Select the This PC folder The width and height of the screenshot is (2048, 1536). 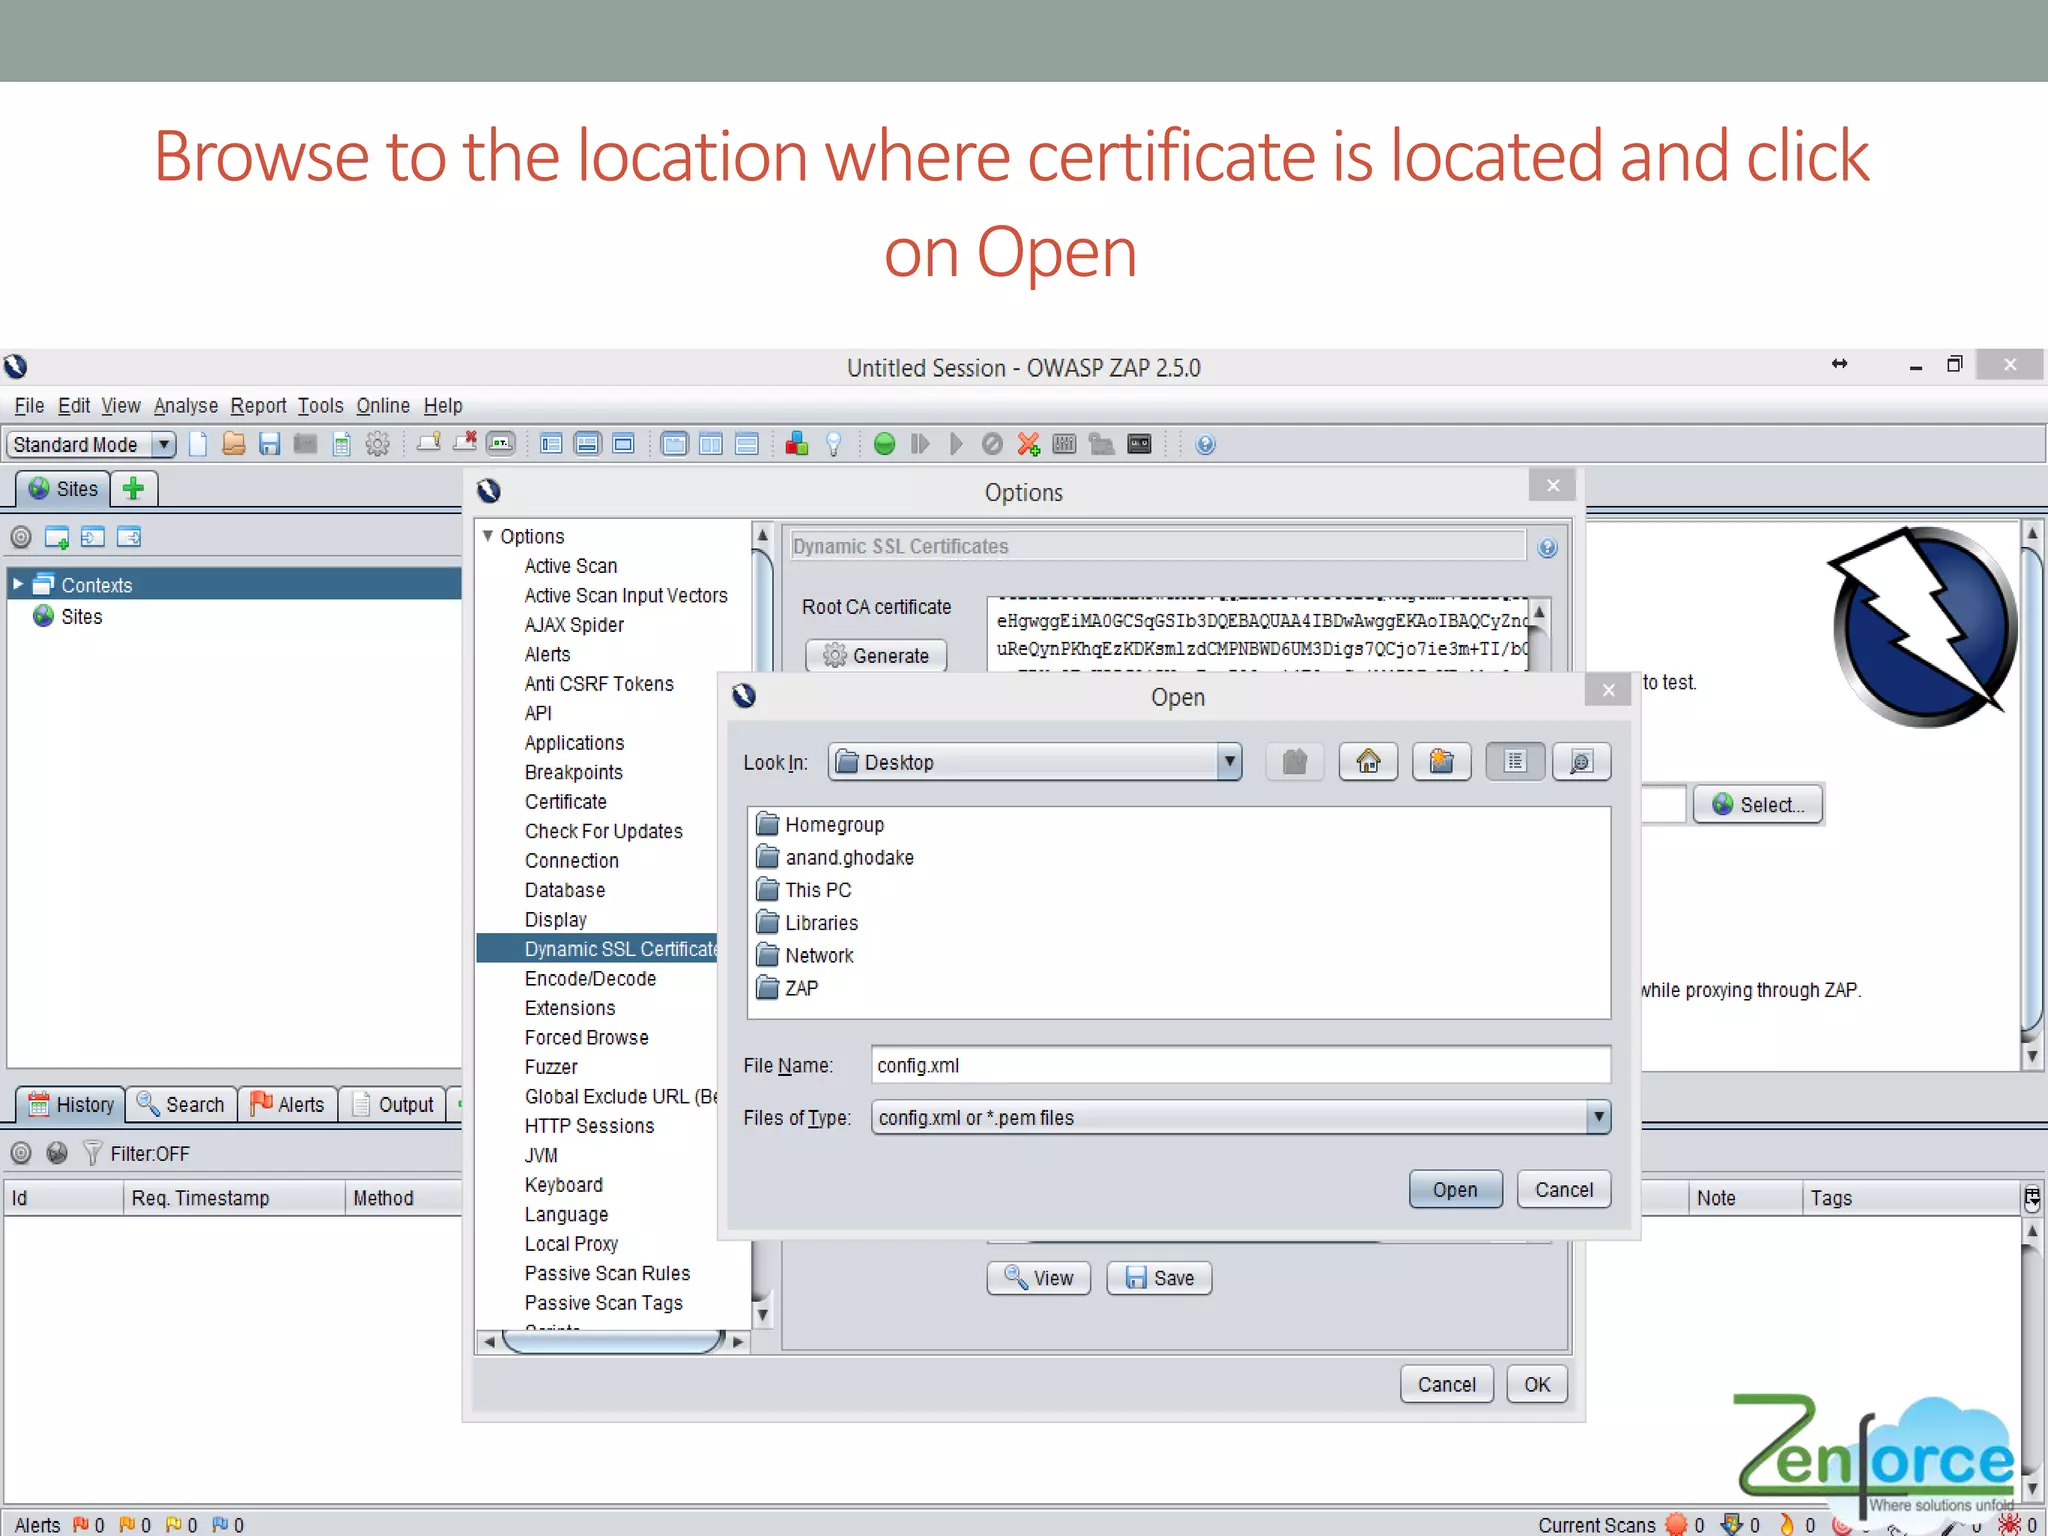[x=804, y=890]
